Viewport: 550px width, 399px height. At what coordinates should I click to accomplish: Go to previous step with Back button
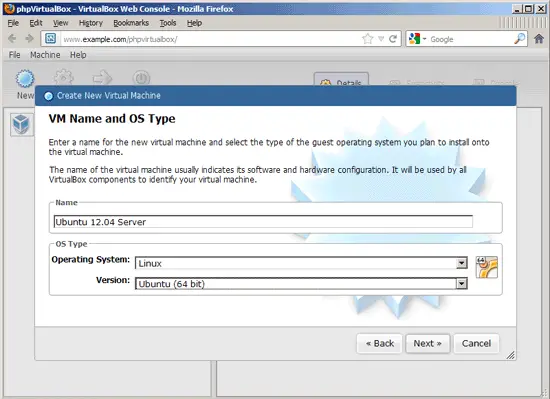pyautogui.click(x=380, y=344)
